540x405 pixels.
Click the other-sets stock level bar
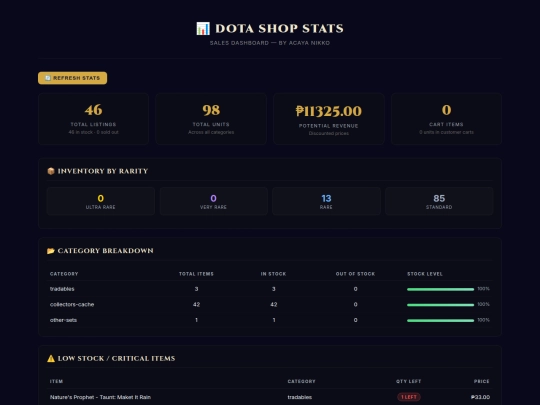[440, 321]
